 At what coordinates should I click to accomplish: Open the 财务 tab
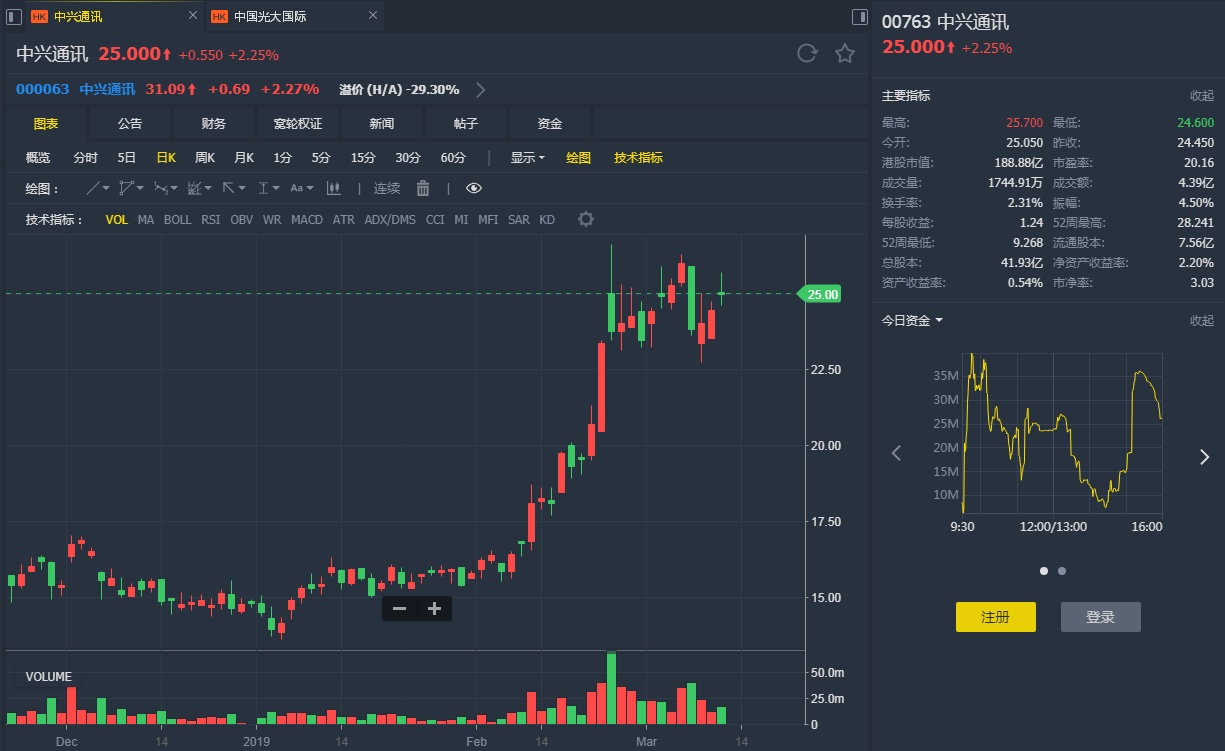tap(214, 124)
